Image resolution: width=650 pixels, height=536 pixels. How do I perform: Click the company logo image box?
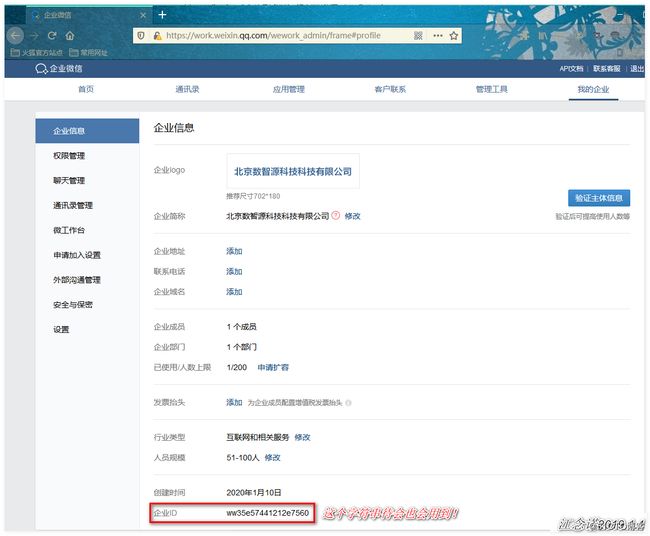[293, 171]
